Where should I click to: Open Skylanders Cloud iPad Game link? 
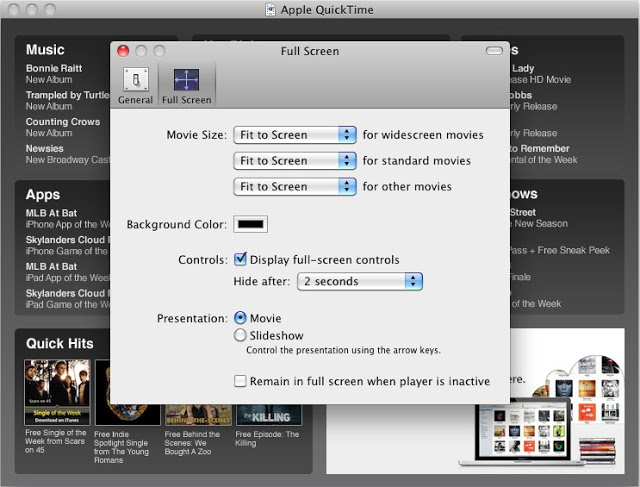point(68,299)
